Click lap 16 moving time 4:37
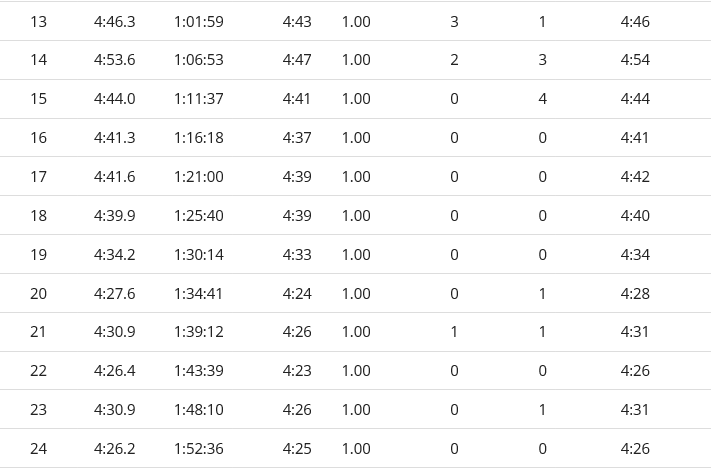 point(297,138)
